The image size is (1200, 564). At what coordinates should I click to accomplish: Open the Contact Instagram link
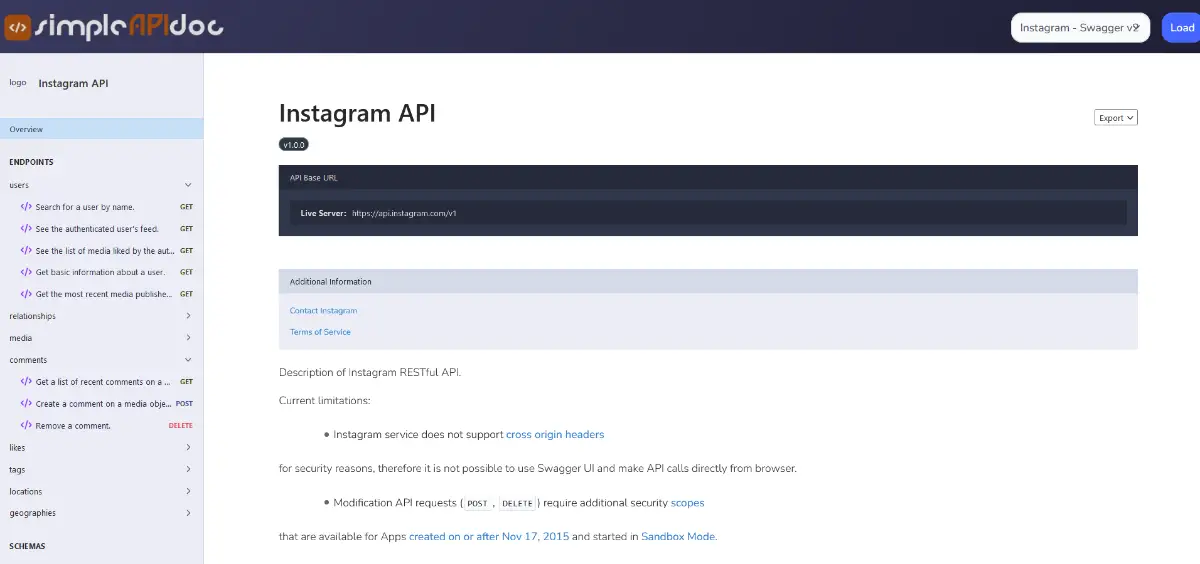(323, 311)
